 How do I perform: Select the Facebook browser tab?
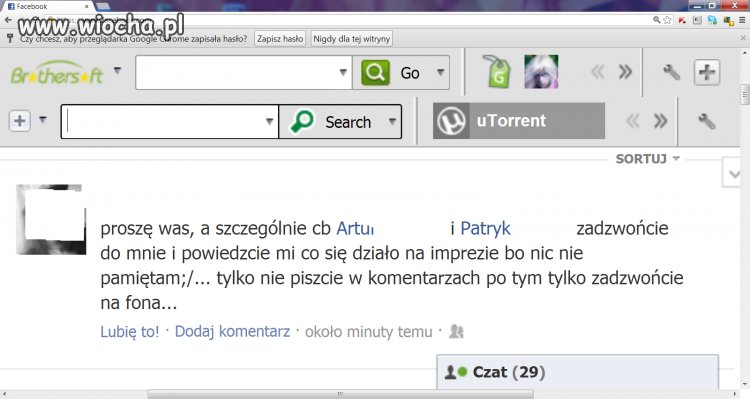46,6
